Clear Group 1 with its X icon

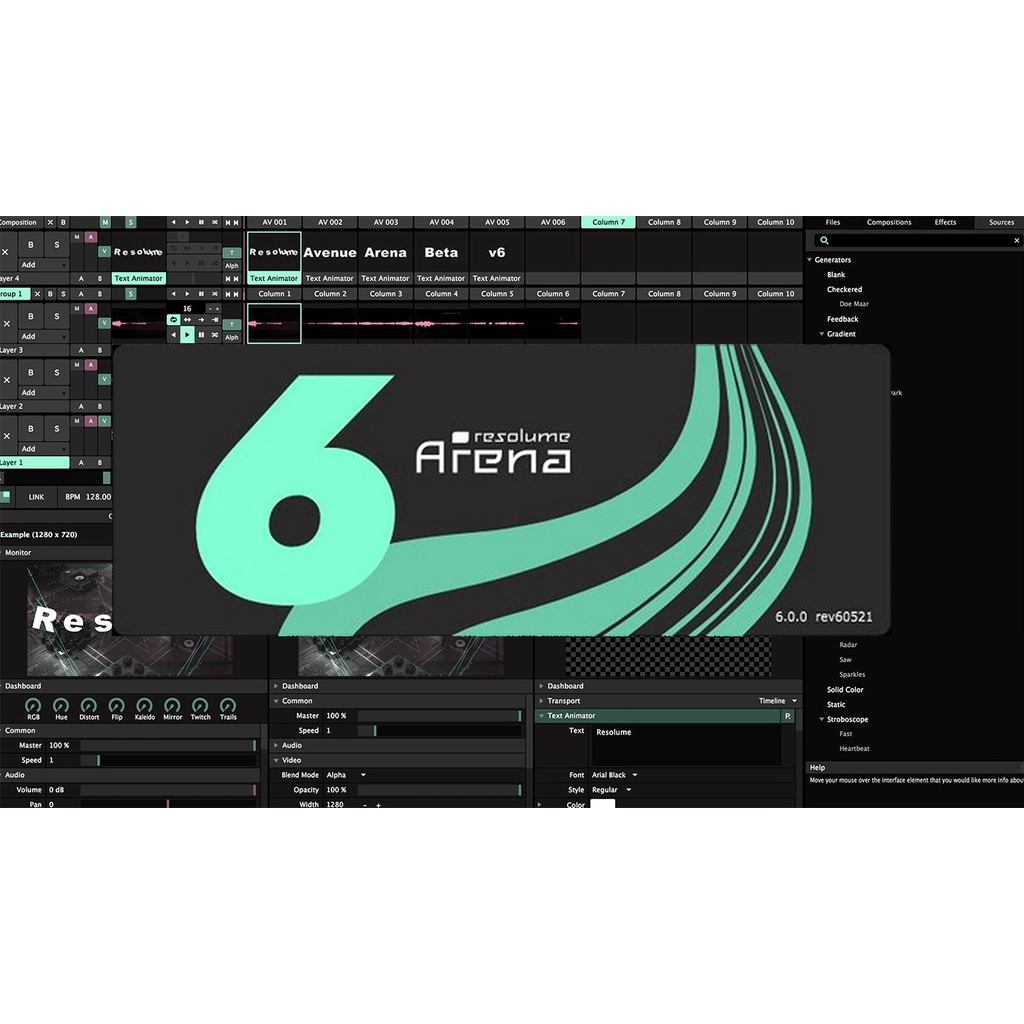pos(37,294)
